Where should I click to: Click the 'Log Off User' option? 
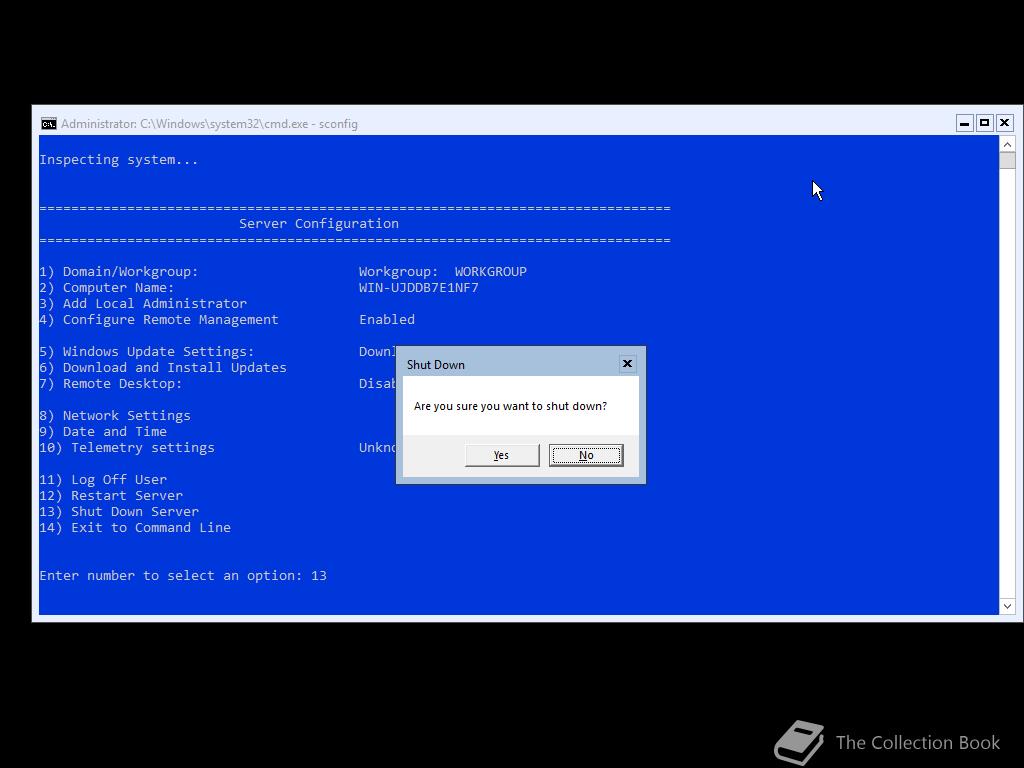(103, 480)
